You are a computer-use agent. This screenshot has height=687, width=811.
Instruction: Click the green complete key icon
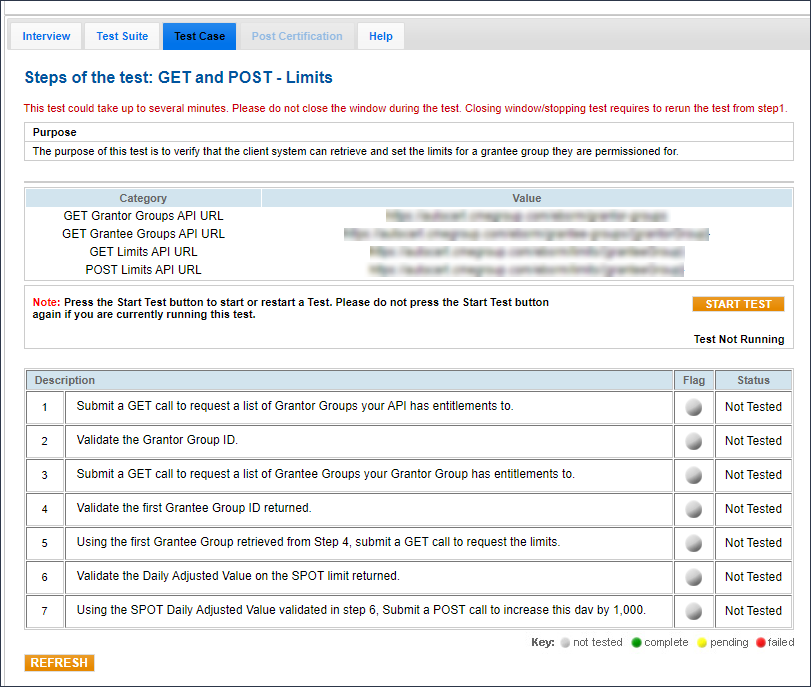tap(636, 643)
